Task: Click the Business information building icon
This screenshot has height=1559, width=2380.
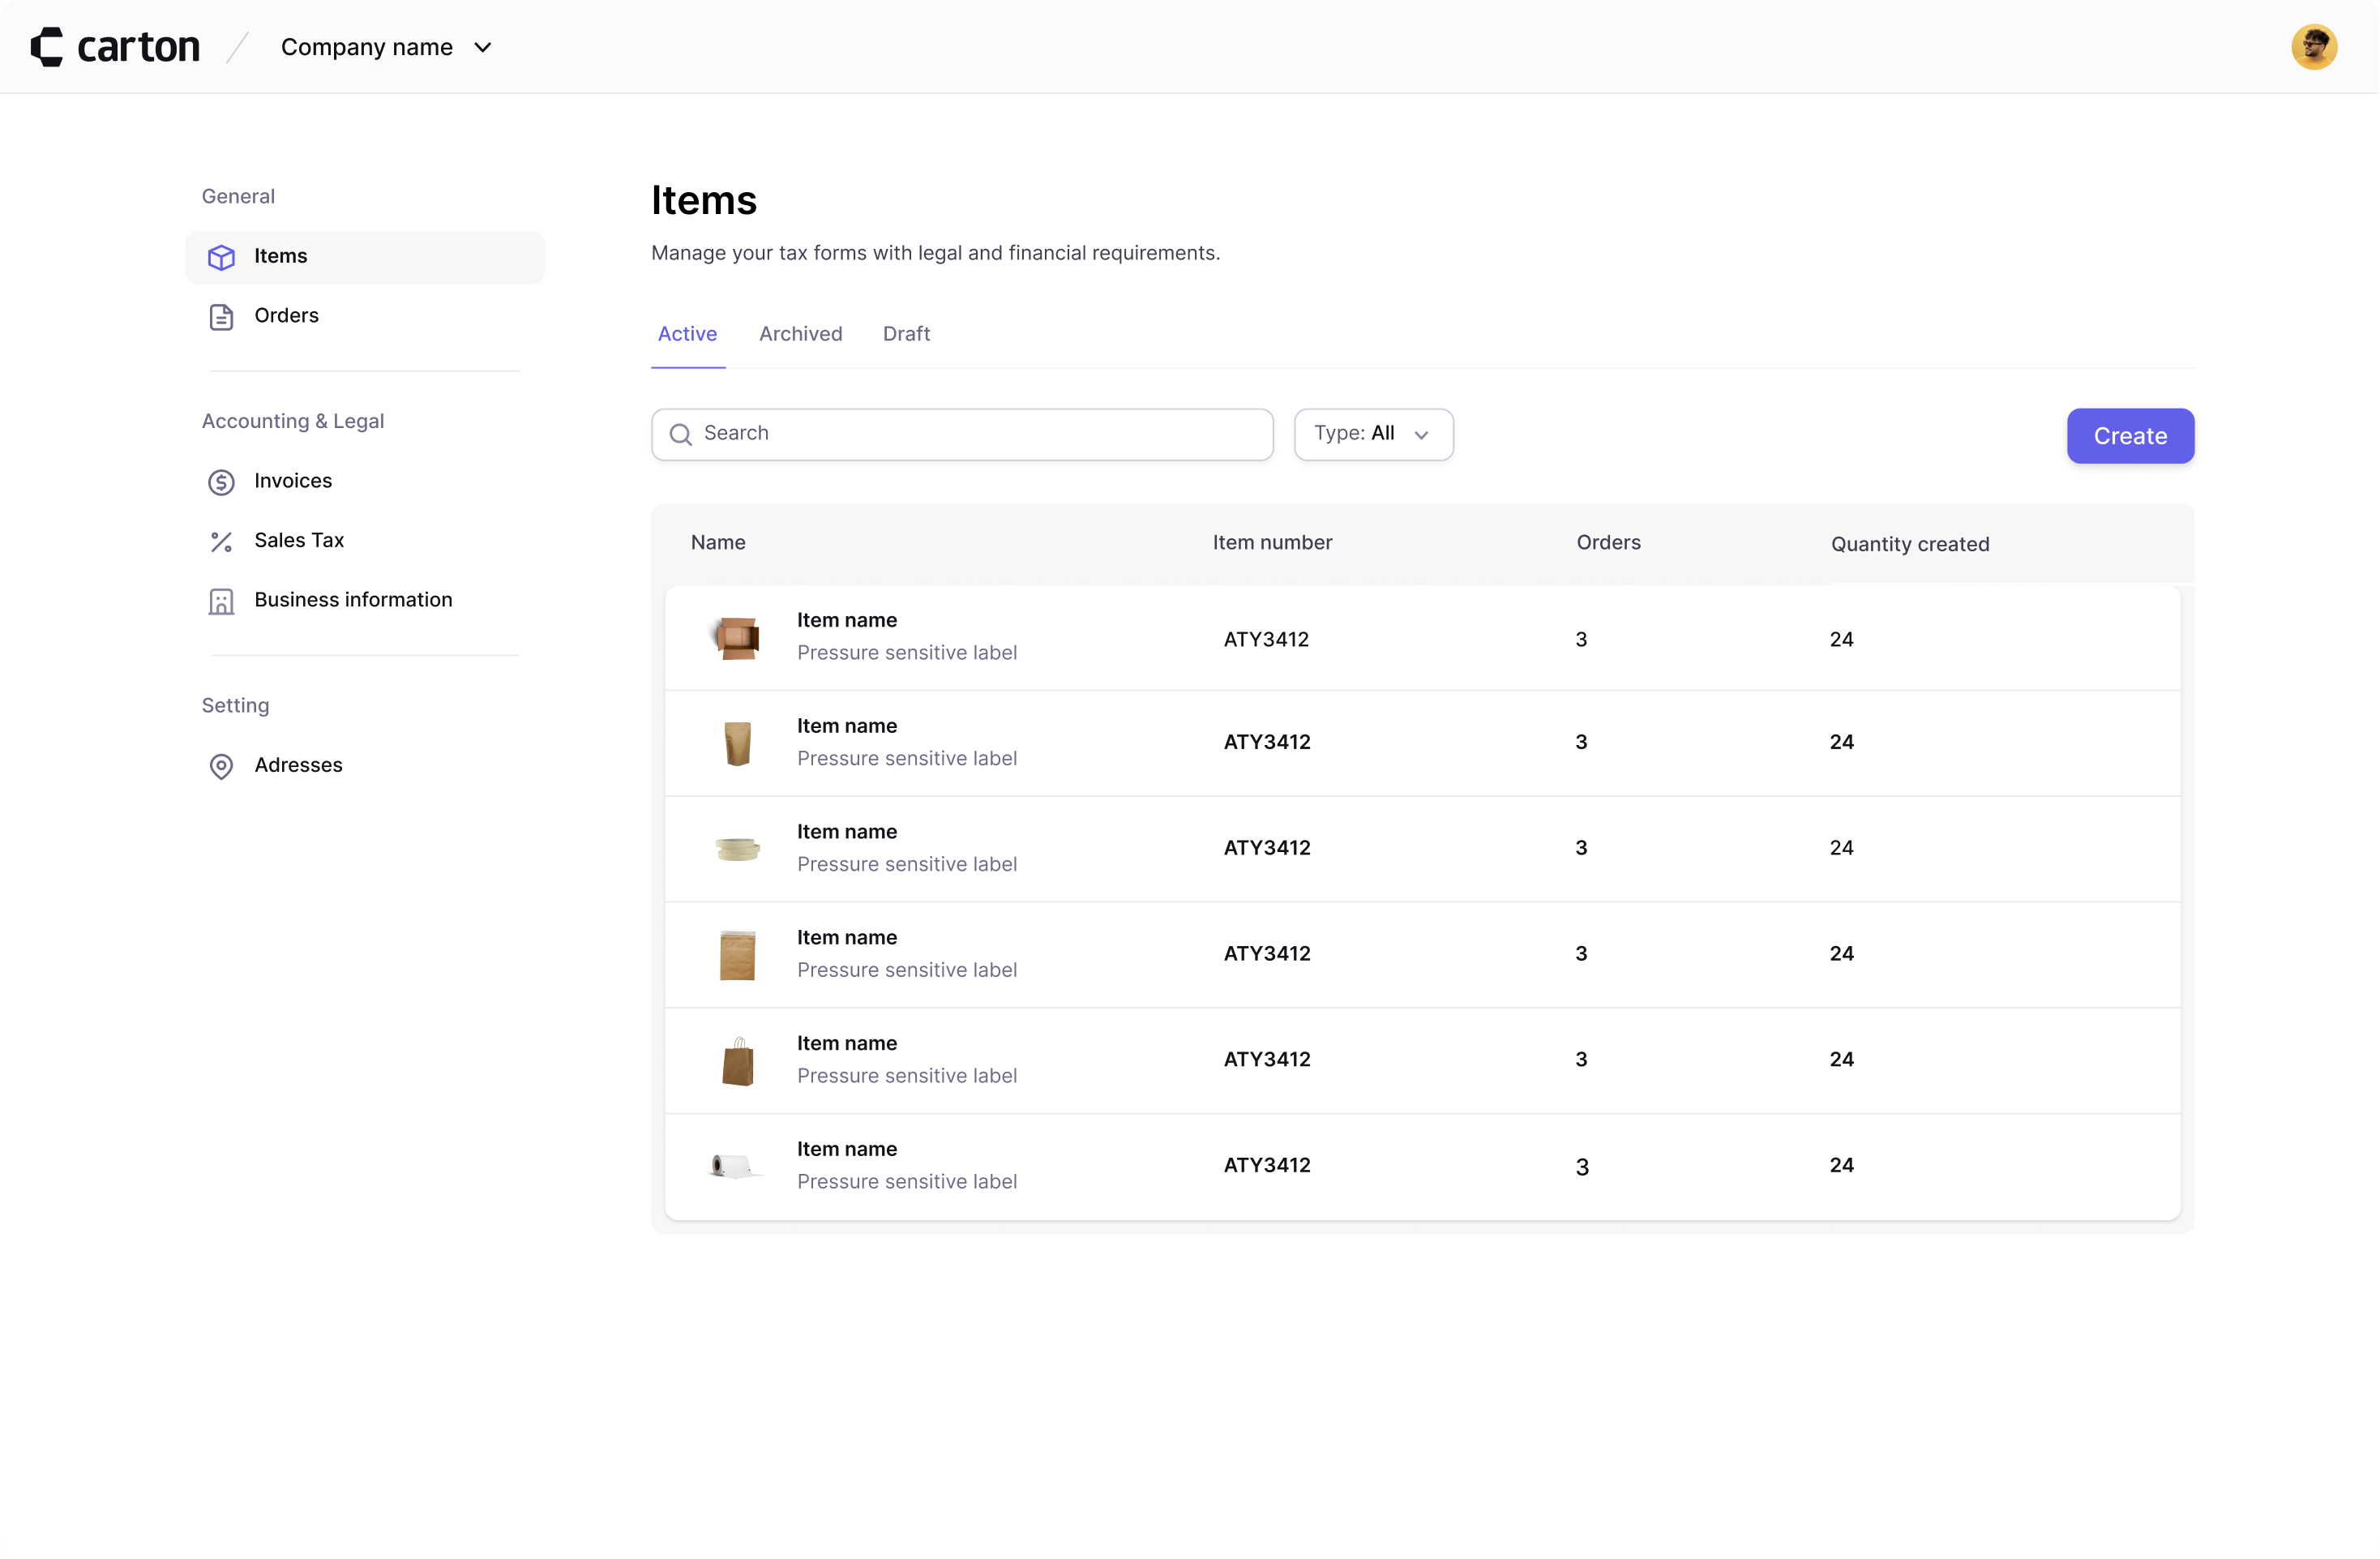Action: pyautogui.click(x=221, y=601)
